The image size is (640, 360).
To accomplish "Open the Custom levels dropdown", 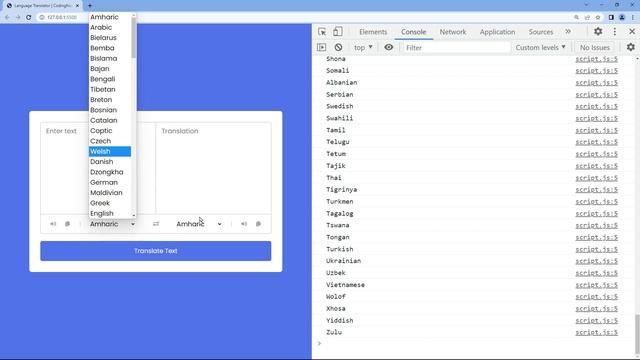I will click(540, 47).
